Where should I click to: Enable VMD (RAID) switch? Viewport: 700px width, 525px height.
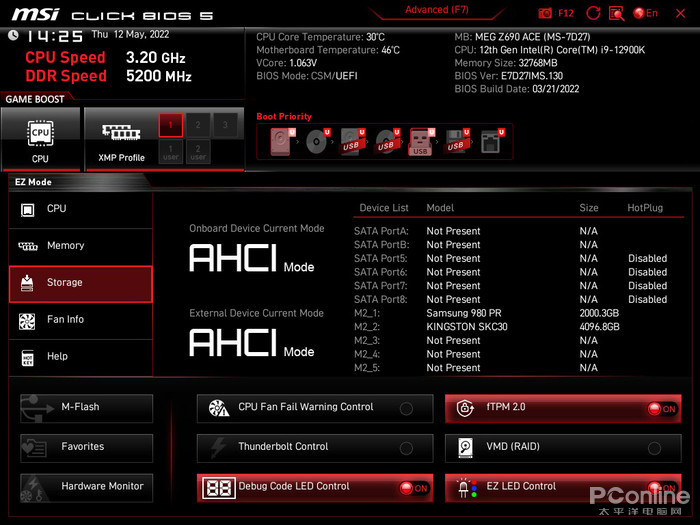654,448
